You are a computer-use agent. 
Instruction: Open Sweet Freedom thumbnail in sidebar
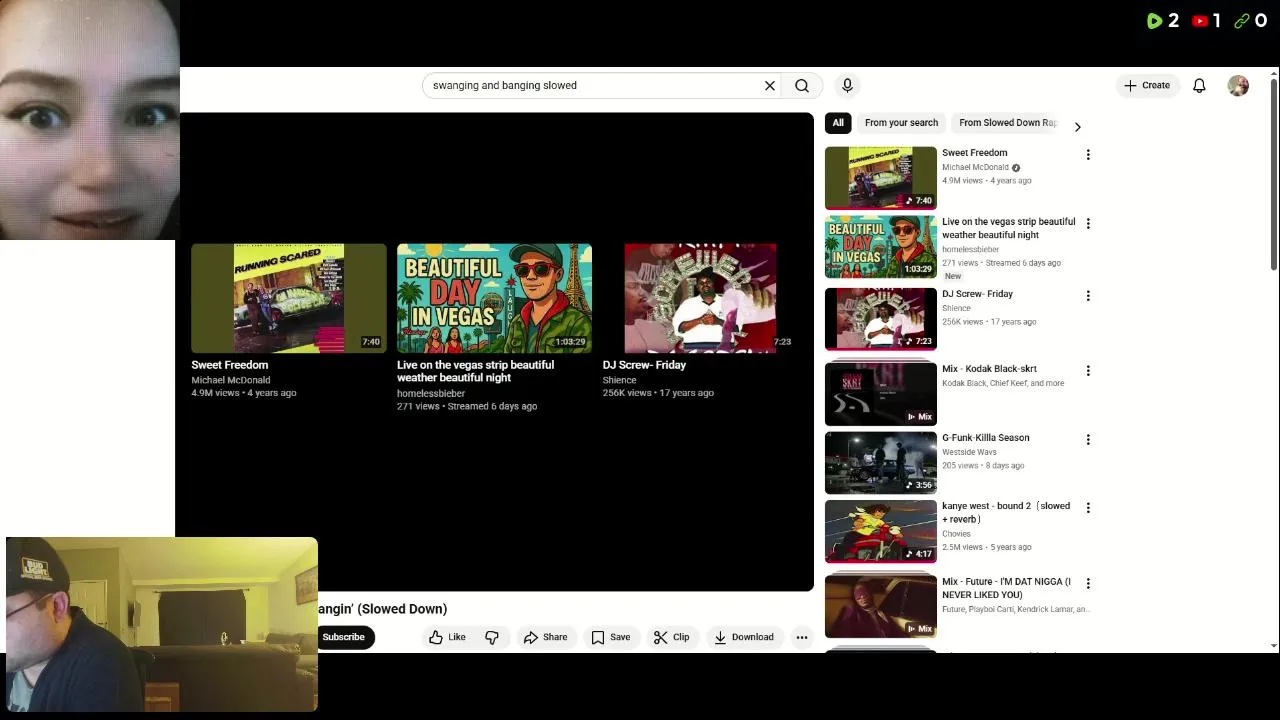pos(881,178)
